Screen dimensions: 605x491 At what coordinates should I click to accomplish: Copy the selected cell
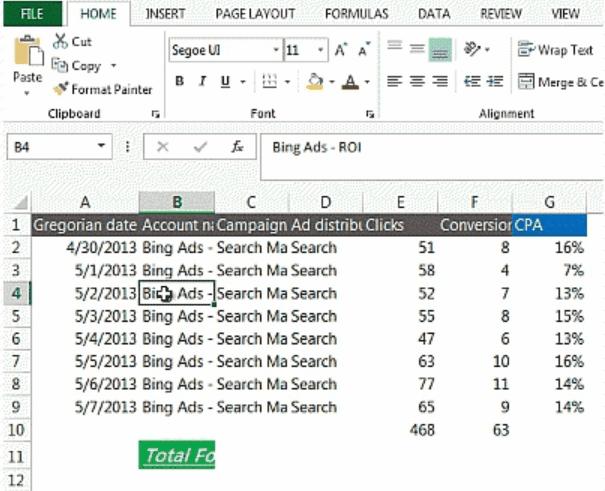point(76,66)
